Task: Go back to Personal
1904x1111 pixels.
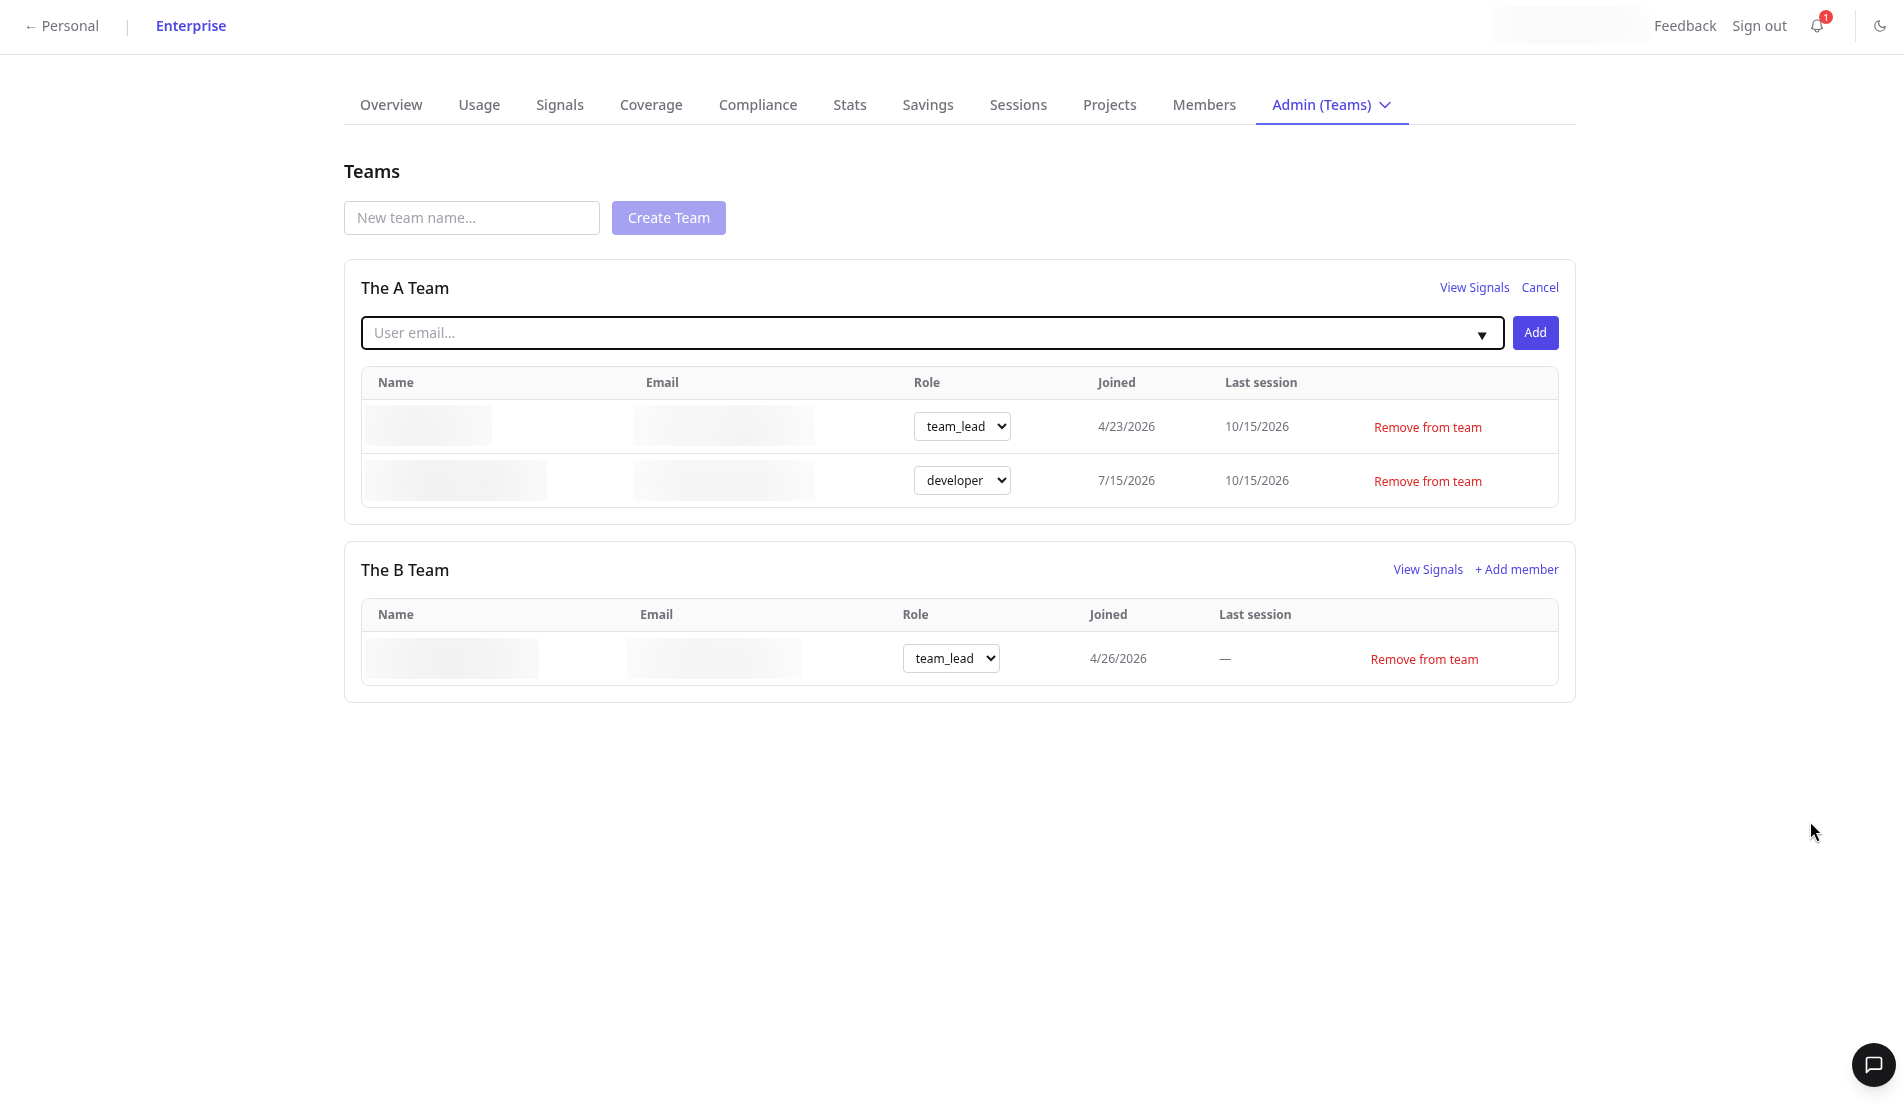Action: [x=62, y=26]
